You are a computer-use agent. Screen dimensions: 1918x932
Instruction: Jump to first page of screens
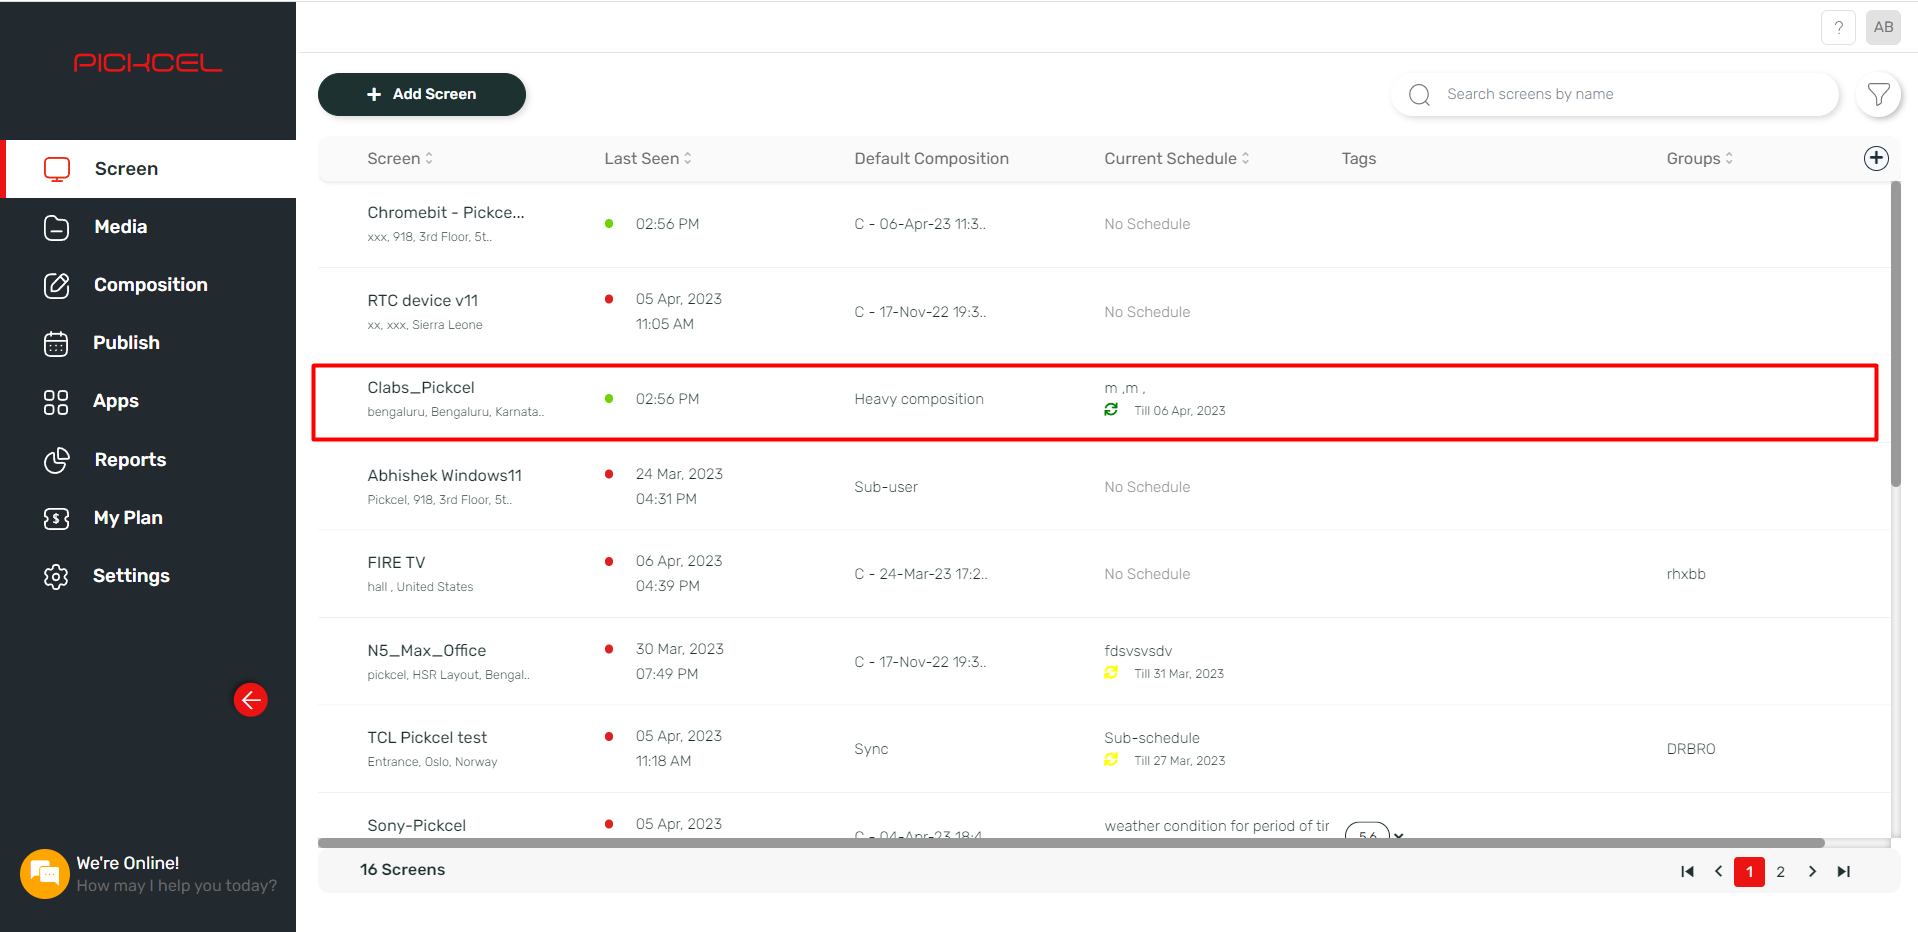1687,872
